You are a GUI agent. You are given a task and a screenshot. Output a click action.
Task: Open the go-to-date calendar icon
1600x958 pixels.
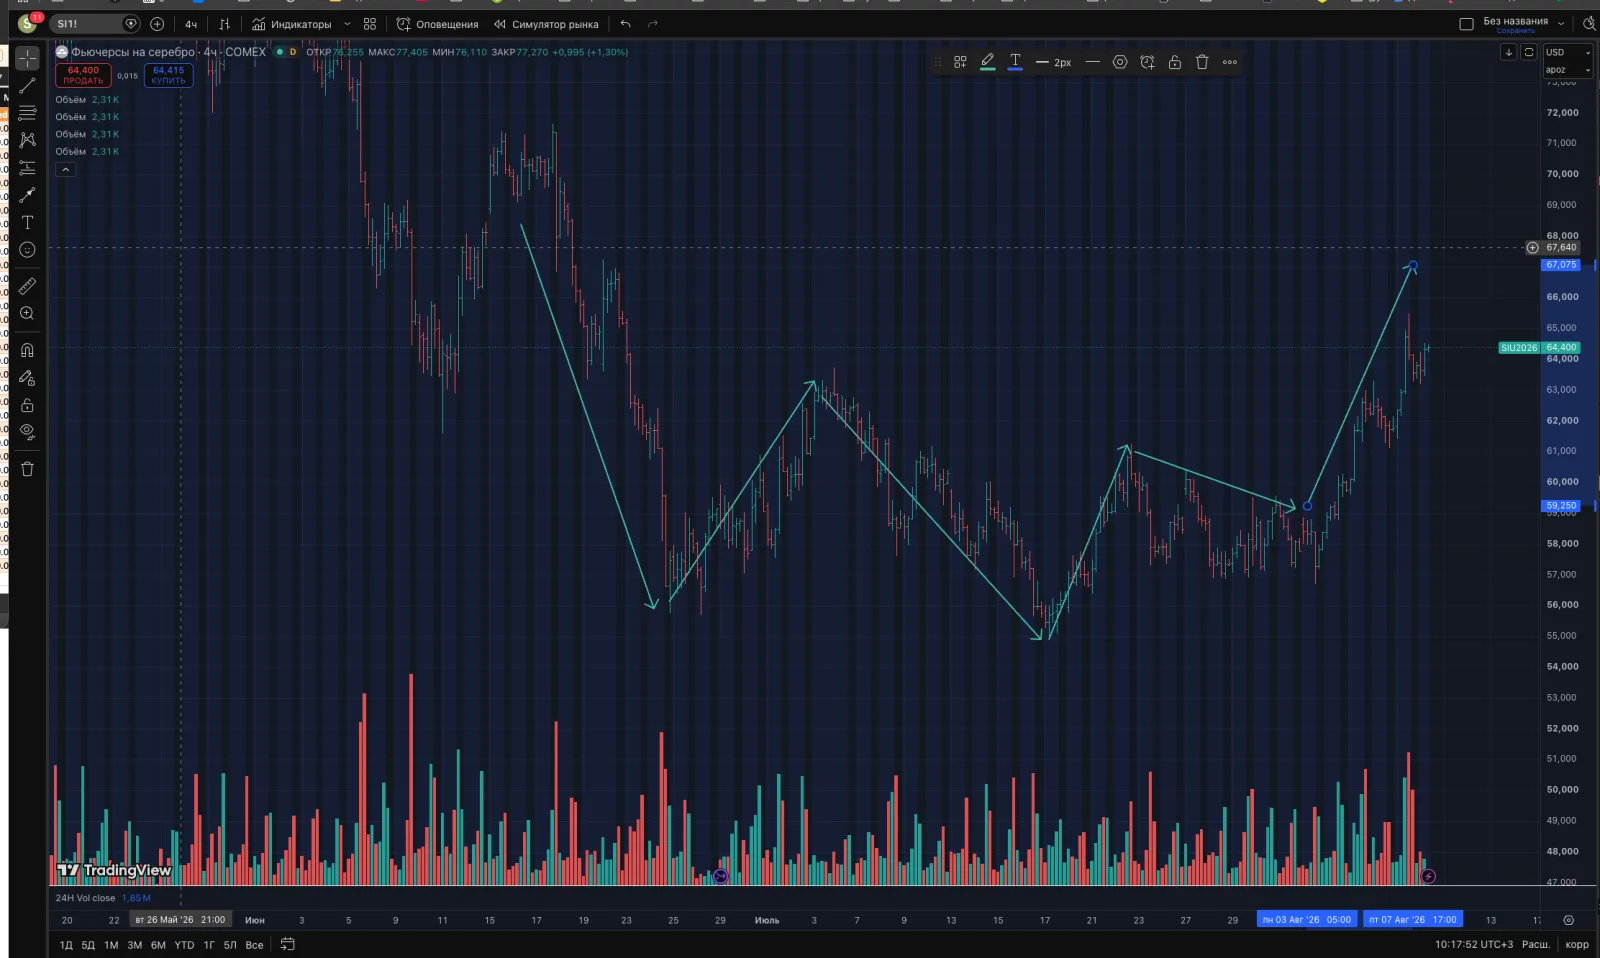point(288,944)
